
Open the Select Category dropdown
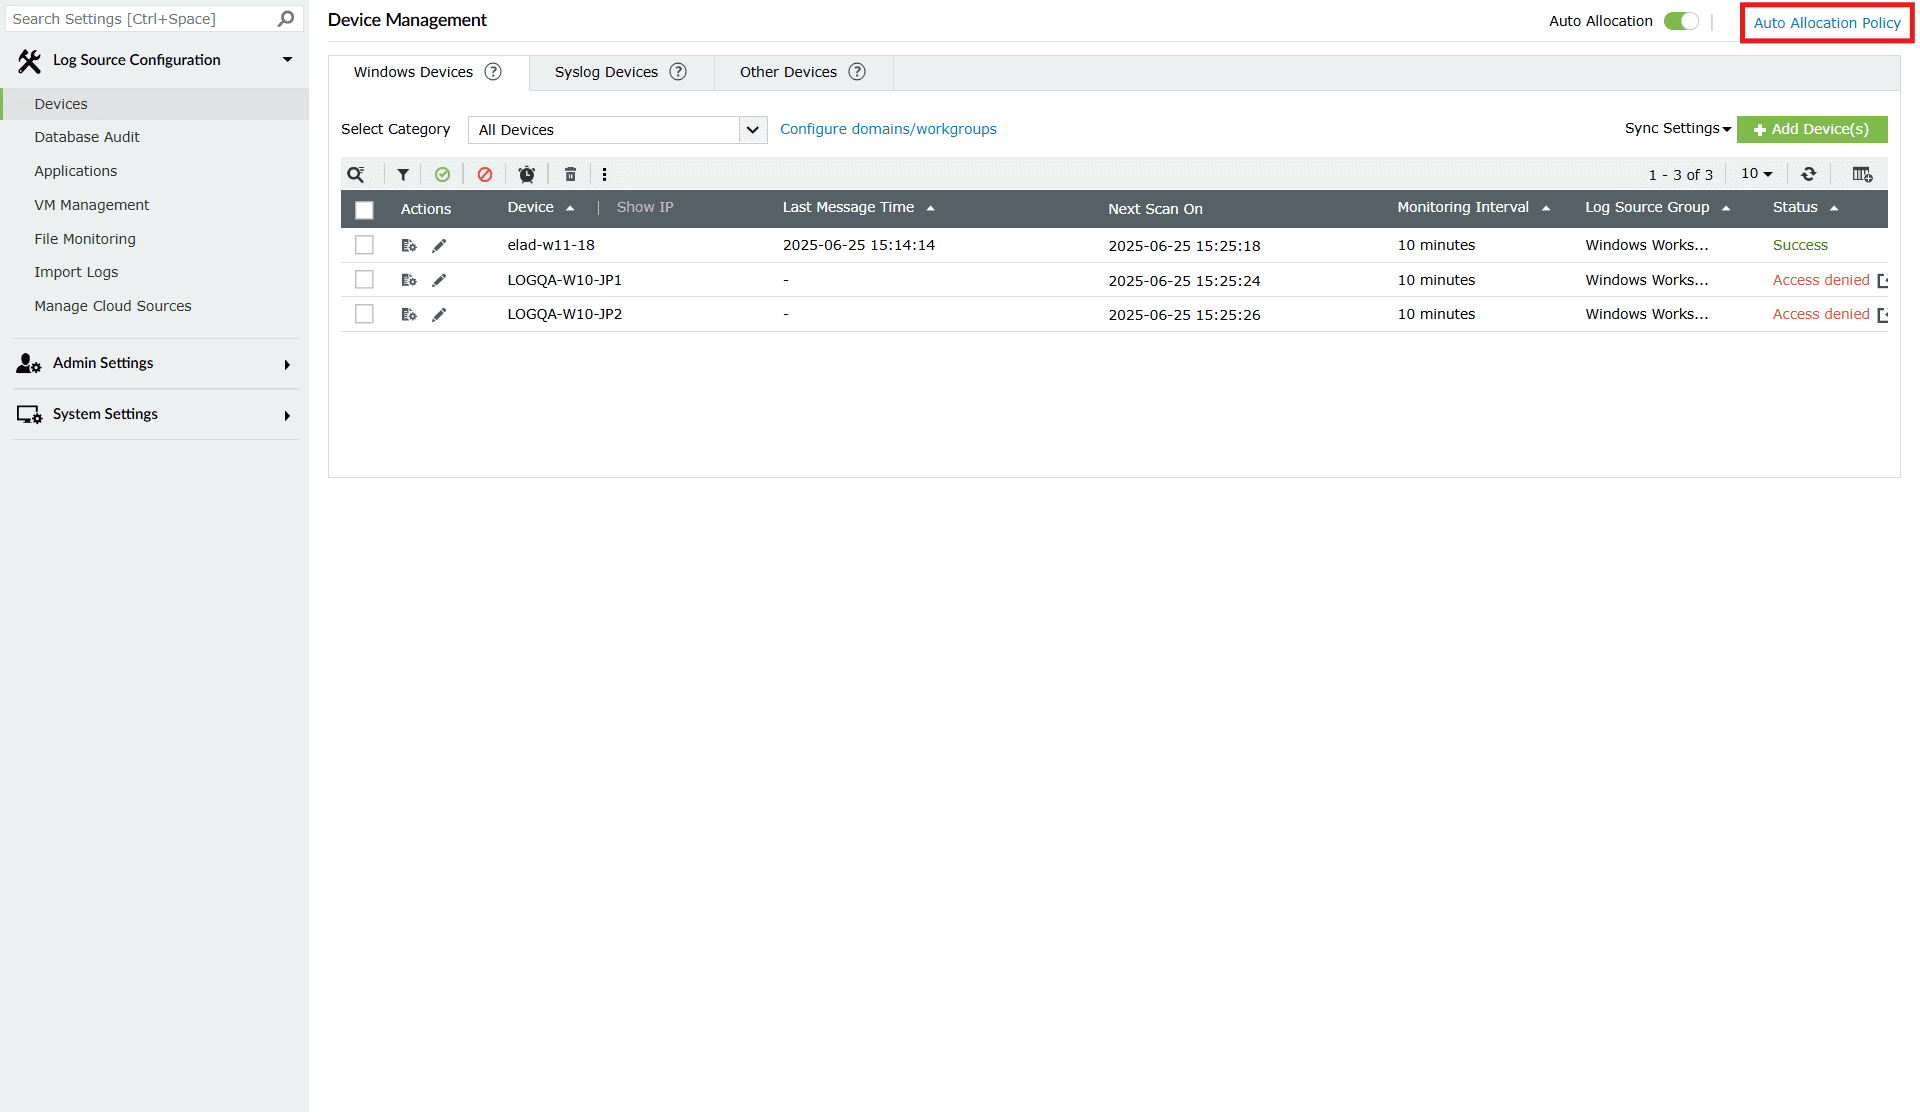pyautogui.click(x=617, y=130)
